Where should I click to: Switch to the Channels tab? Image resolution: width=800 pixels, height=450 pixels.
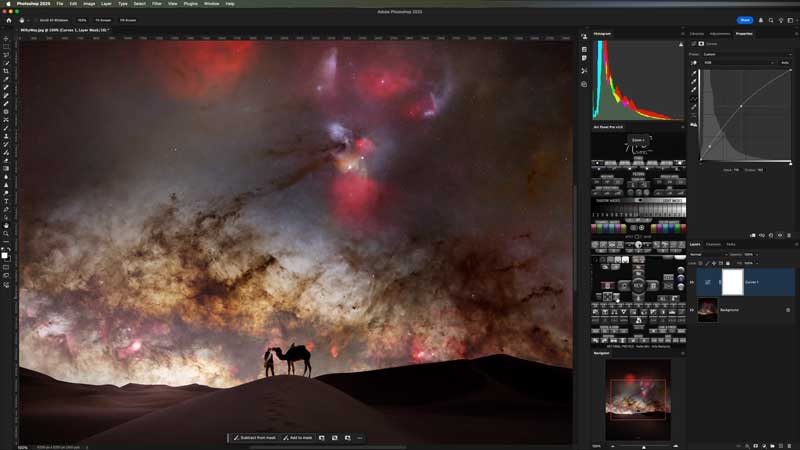point(713,244)
